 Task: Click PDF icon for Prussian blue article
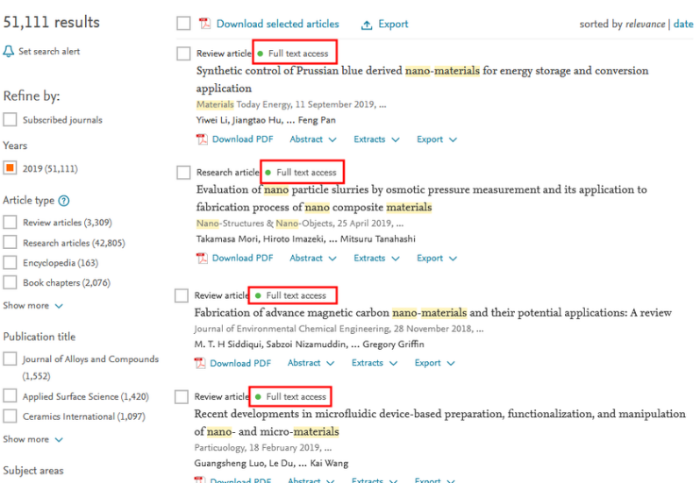click(x=202, y=139)
